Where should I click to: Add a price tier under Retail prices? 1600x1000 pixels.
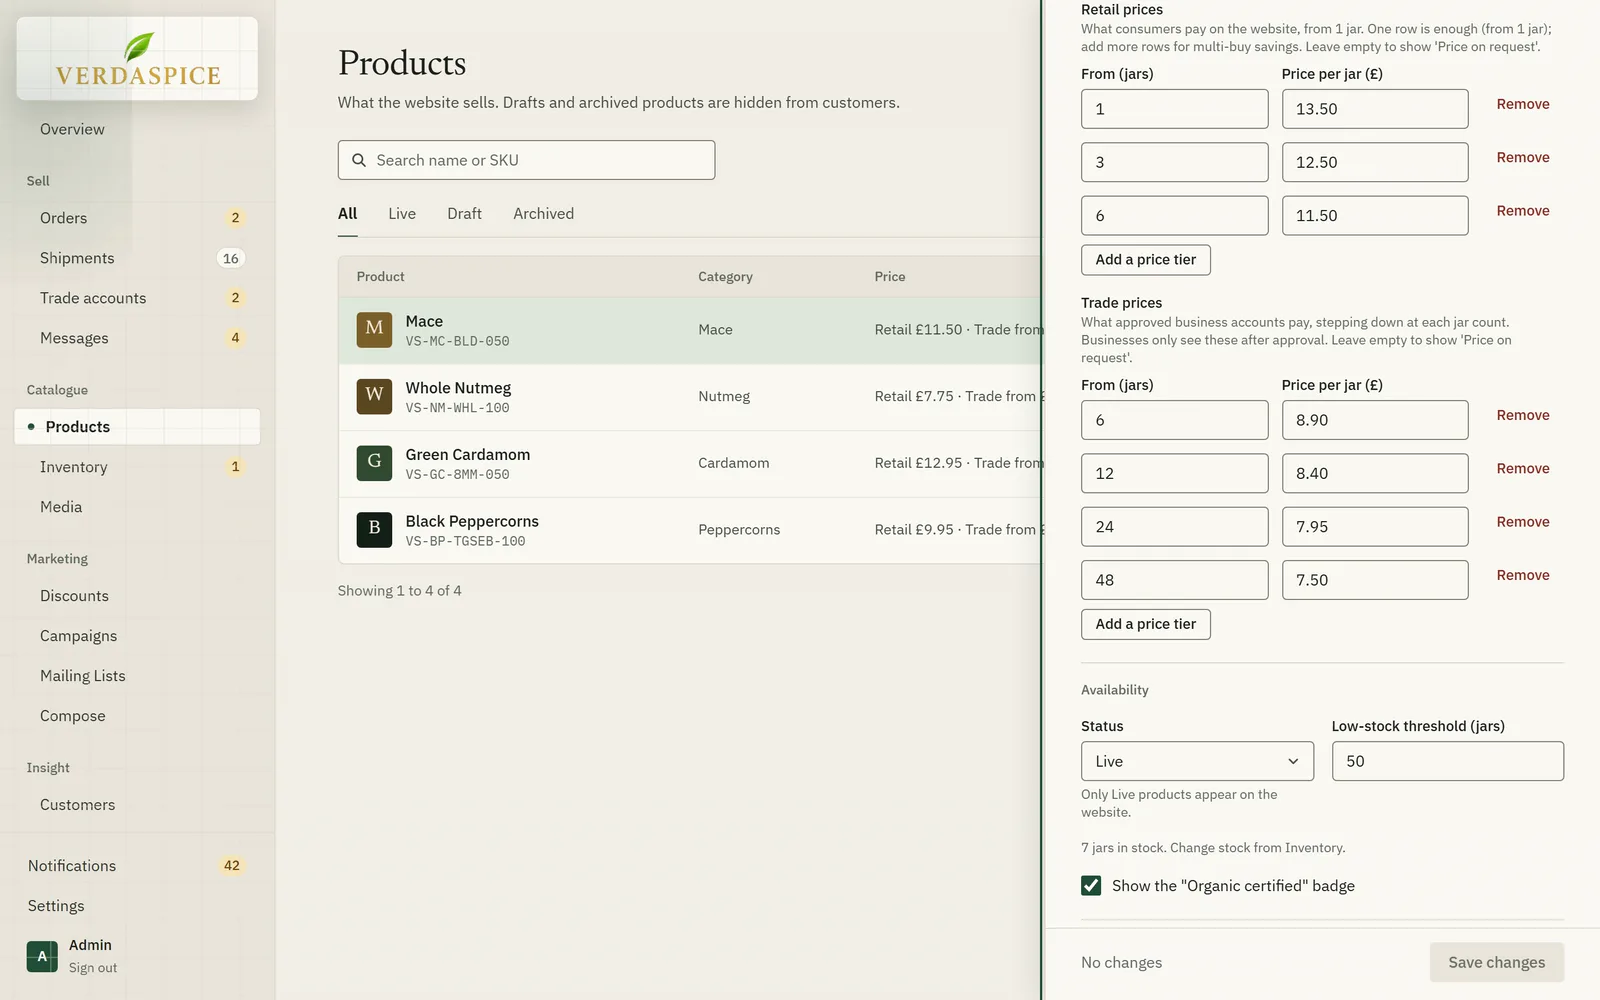coord(1146,260)
